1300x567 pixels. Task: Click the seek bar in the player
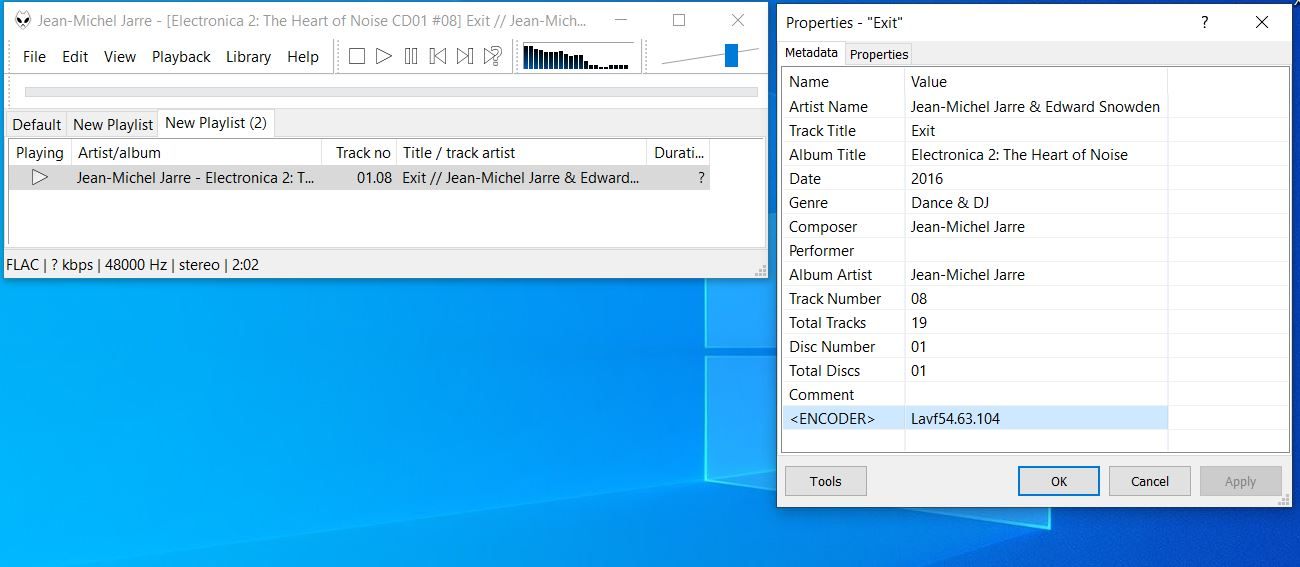pyautogui.click(x=391, y=92)
